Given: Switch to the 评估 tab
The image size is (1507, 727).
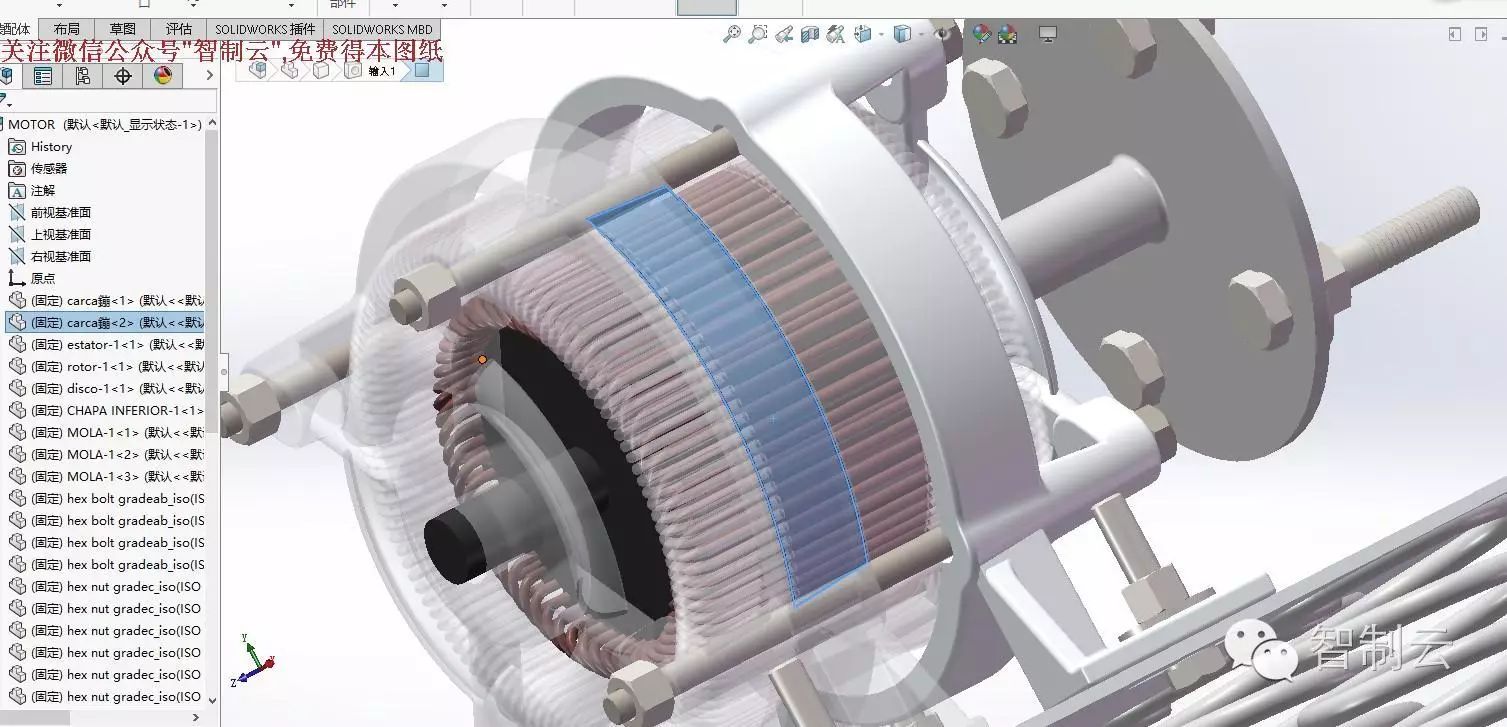Looking at the screenshot, I should (178, 30).
